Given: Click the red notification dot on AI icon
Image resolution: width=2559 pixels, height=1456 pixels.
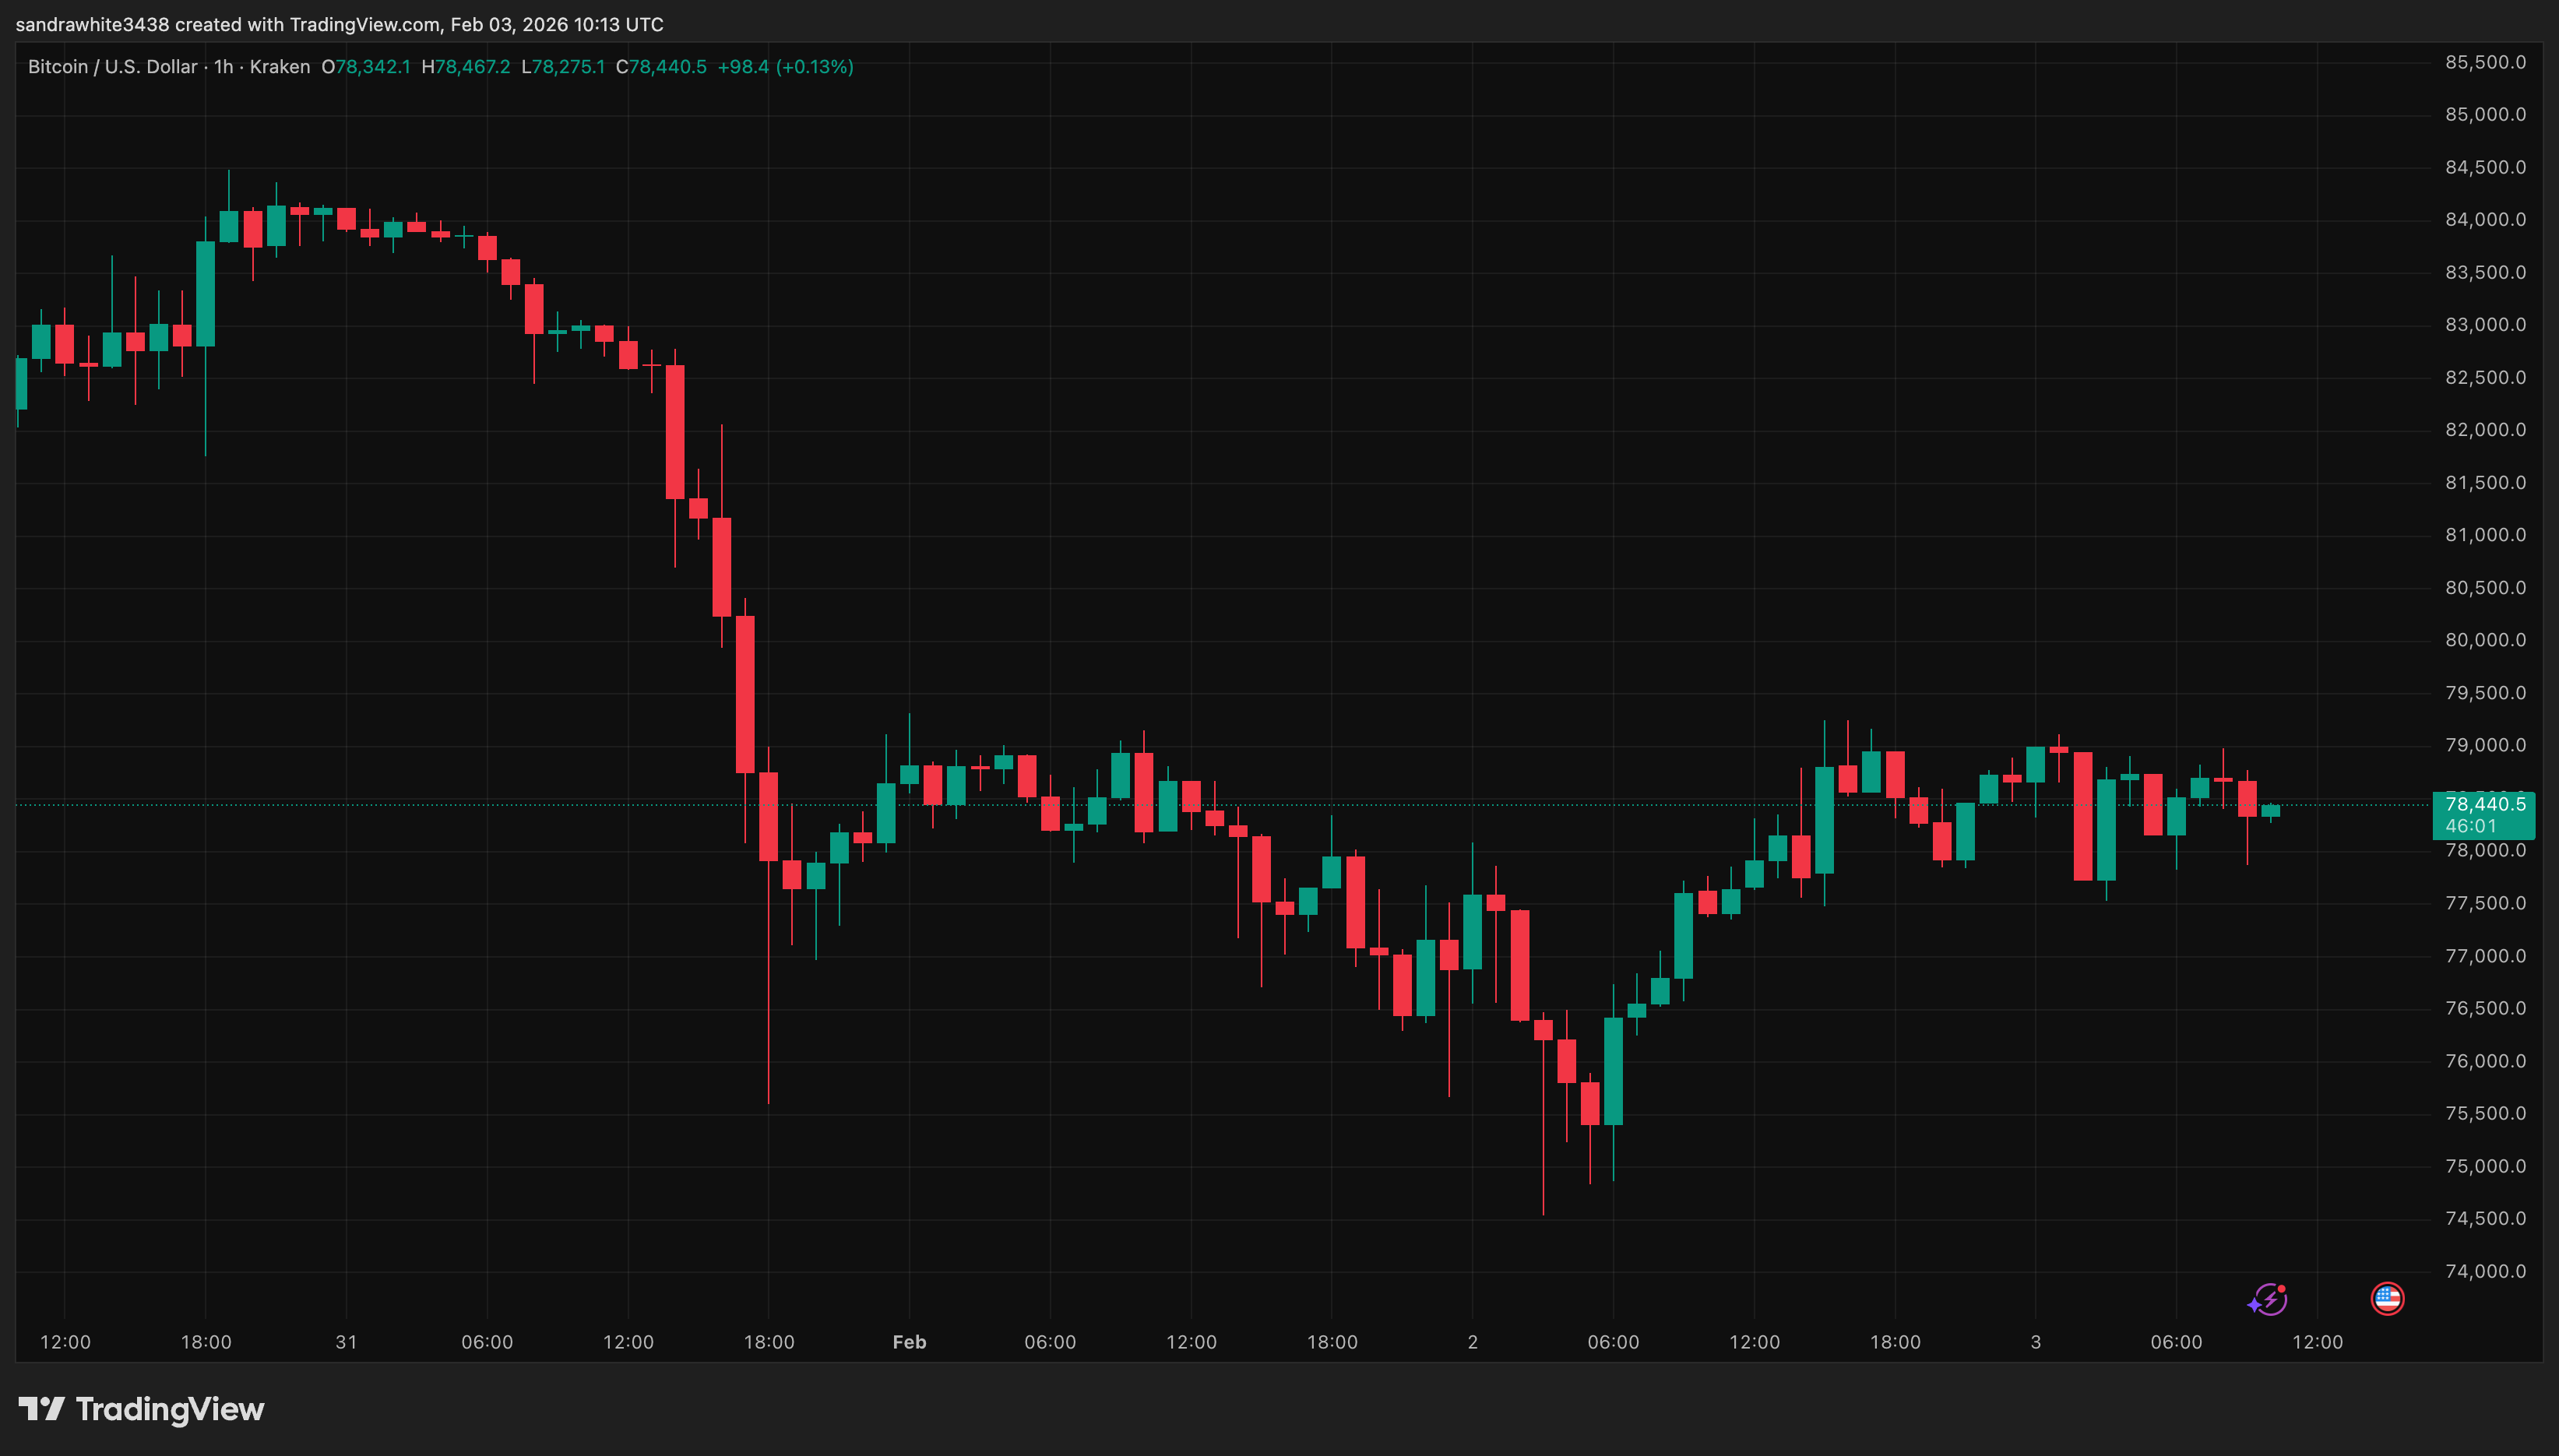Looking at the screenshot, I should [2283, 1288].
